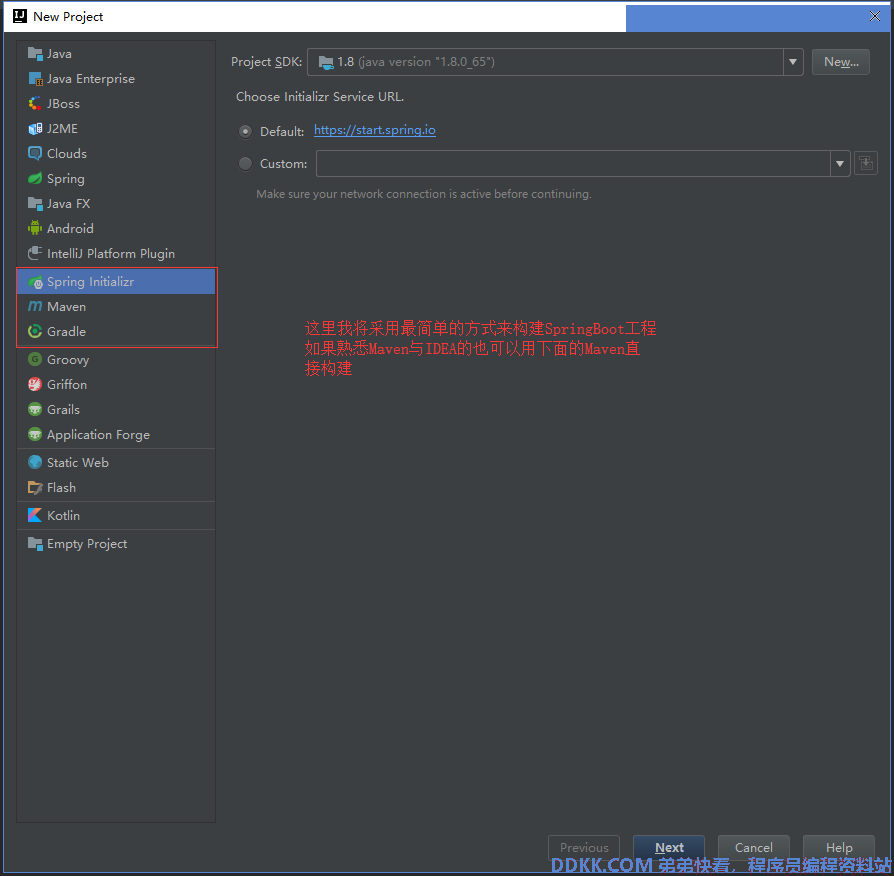
Task: Open the Project SDK dropdown arrow
Action: coord(793,62)
